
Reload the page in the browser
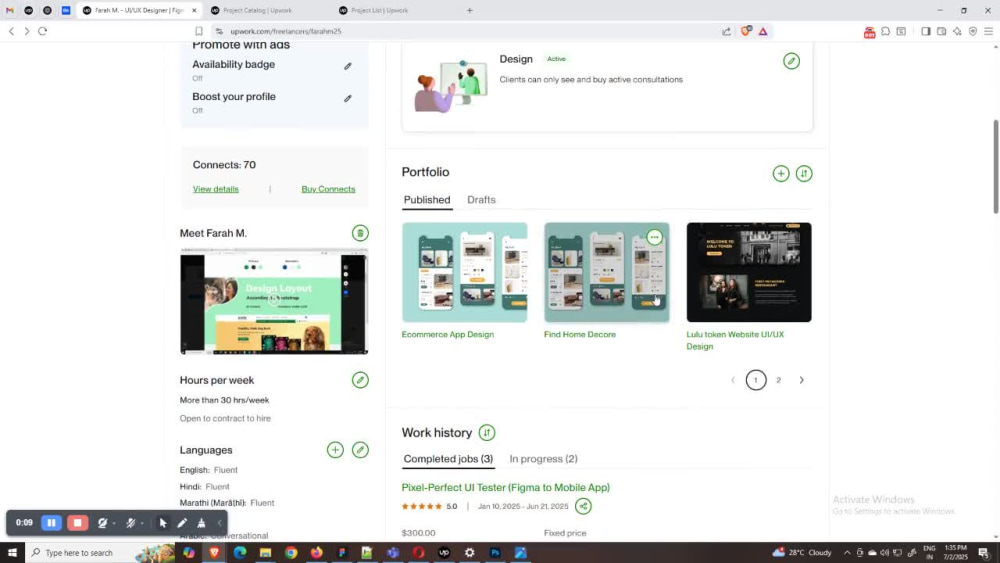tap(43, 31)
